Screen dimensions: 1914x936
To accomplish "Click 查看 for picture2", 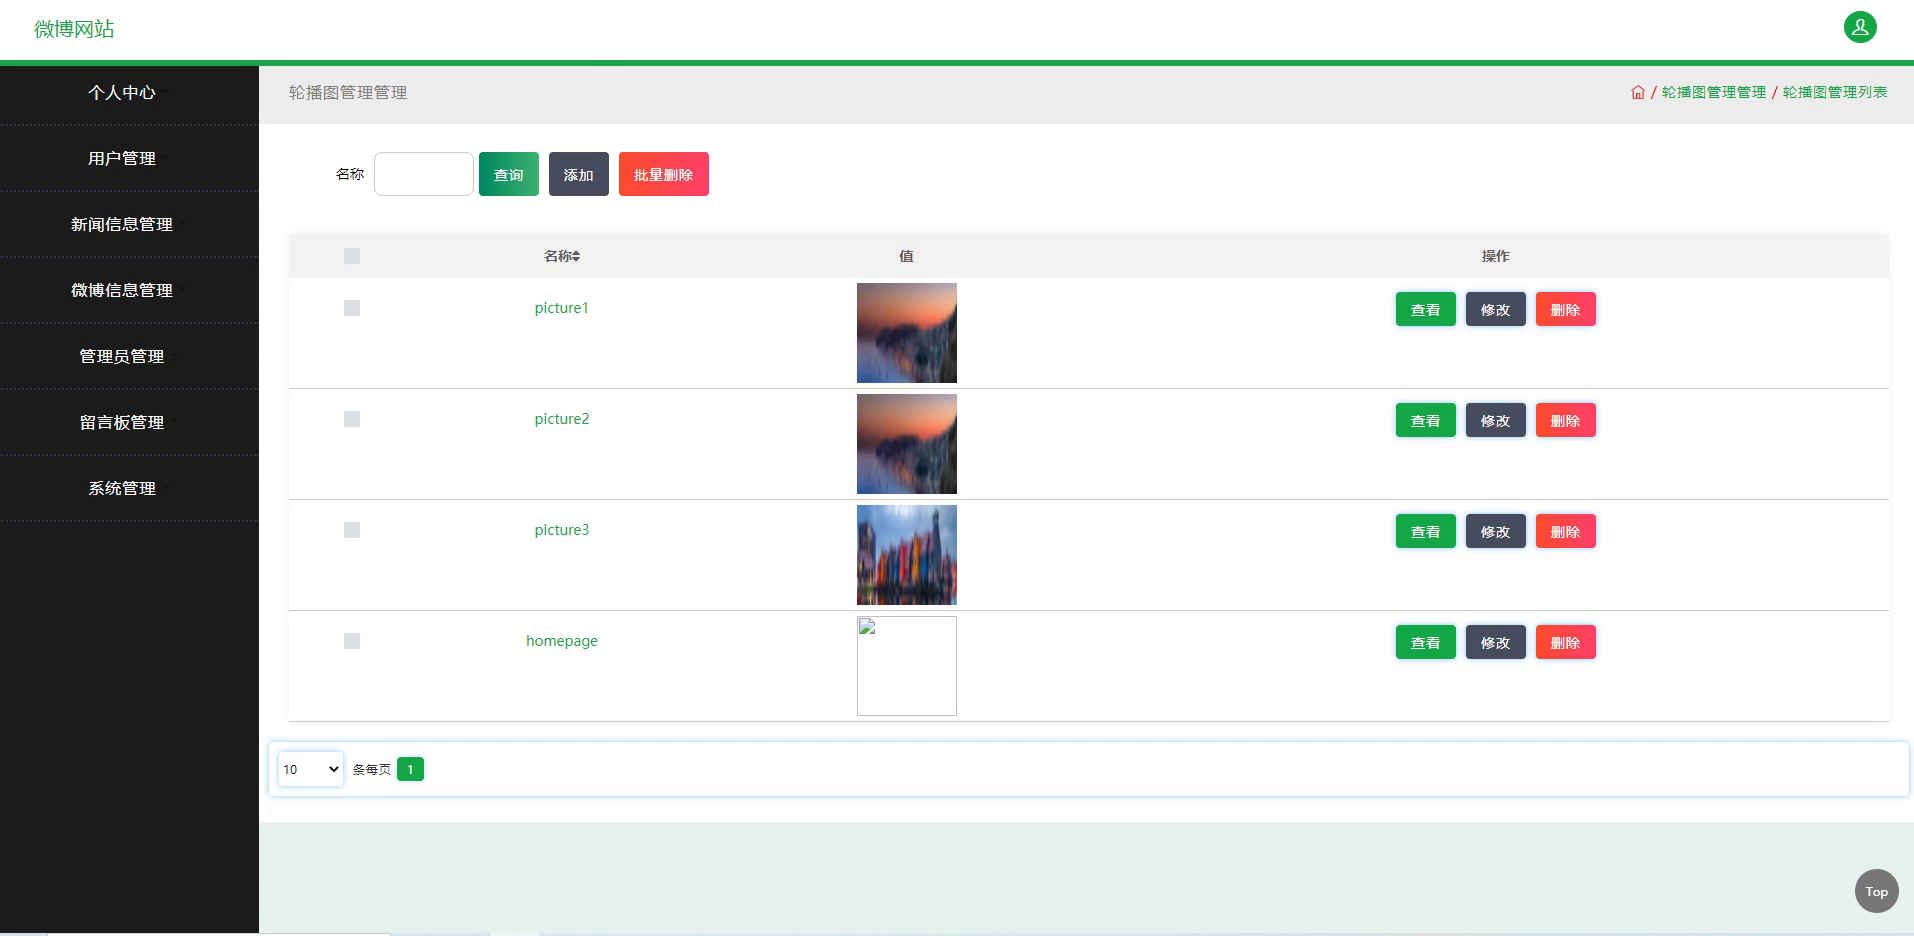I will 1426,420.
